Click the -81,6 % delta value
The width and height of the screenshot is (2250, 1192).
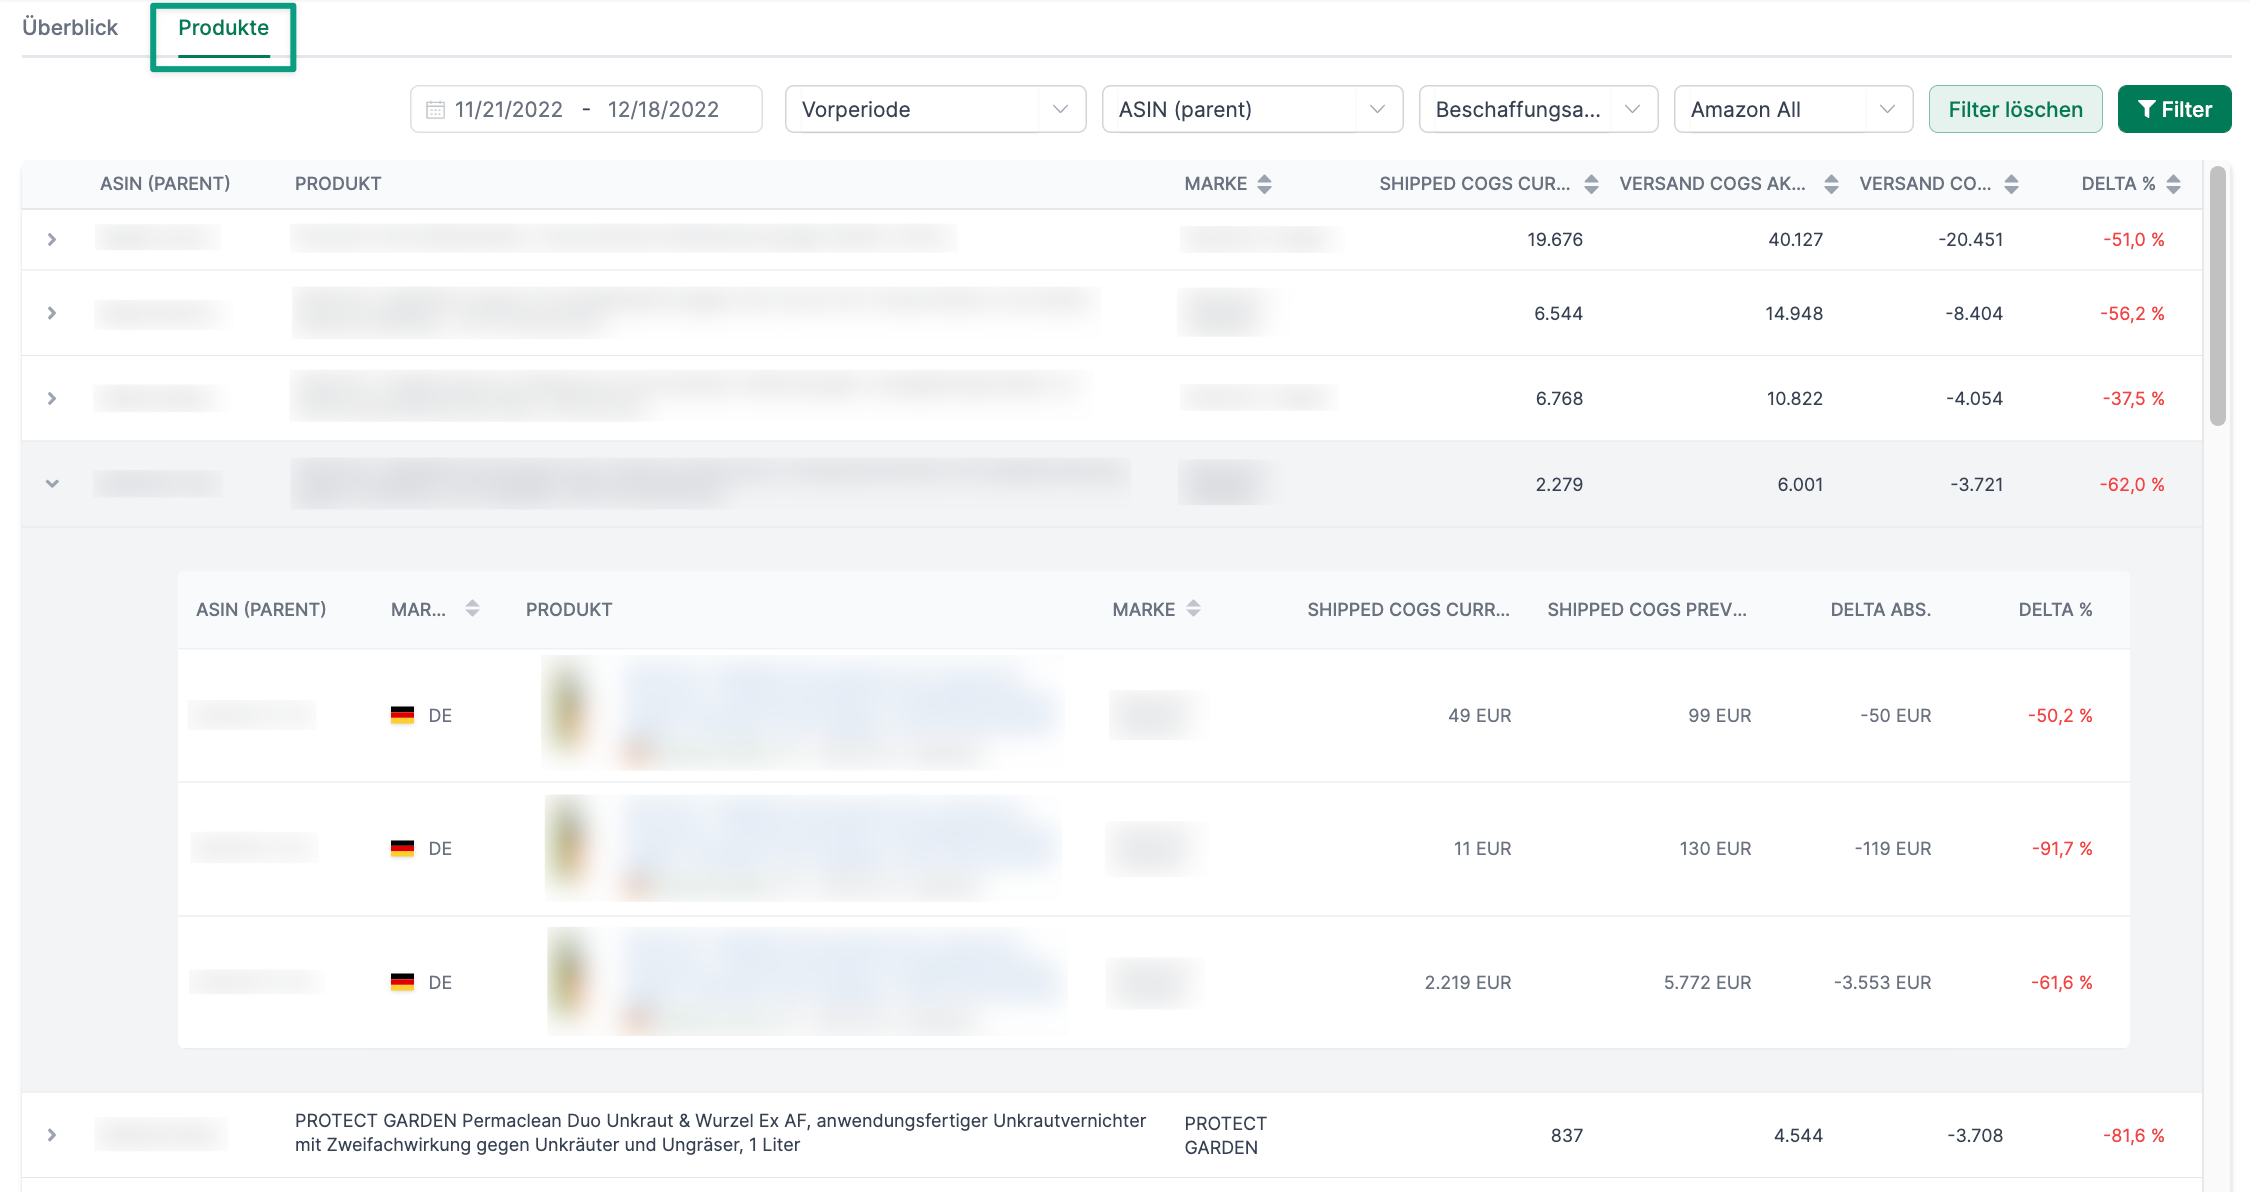2134,1136
